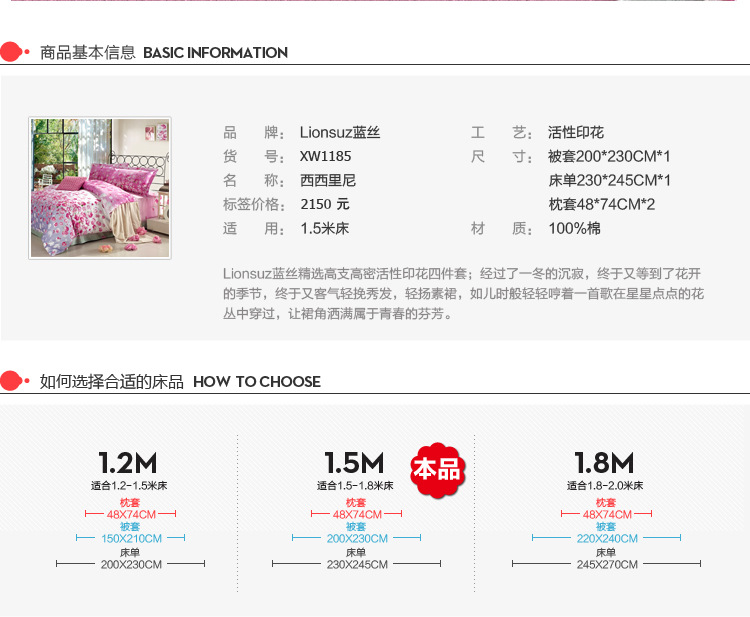Viewport: 750px width, 617px height.
Task: Click the 被套200*230CM*1 size entry
Action: pyautogui.click(x=609, y=156)
